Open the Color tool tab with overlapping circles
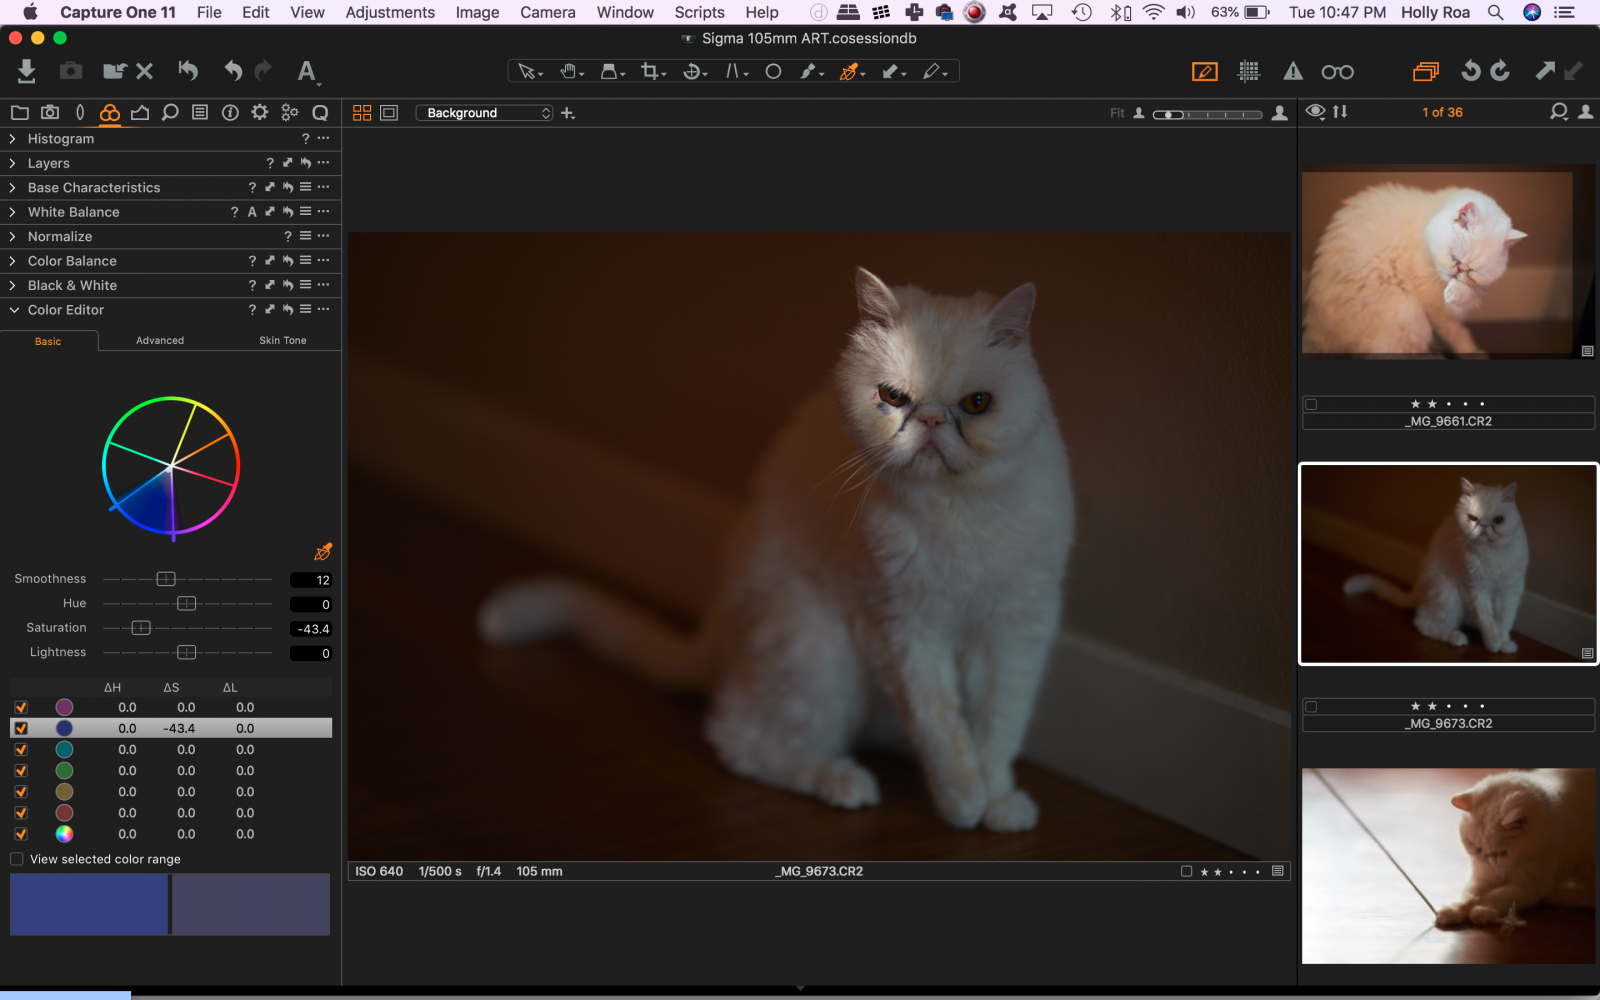 pyautogui.click(x=110, y=112)
